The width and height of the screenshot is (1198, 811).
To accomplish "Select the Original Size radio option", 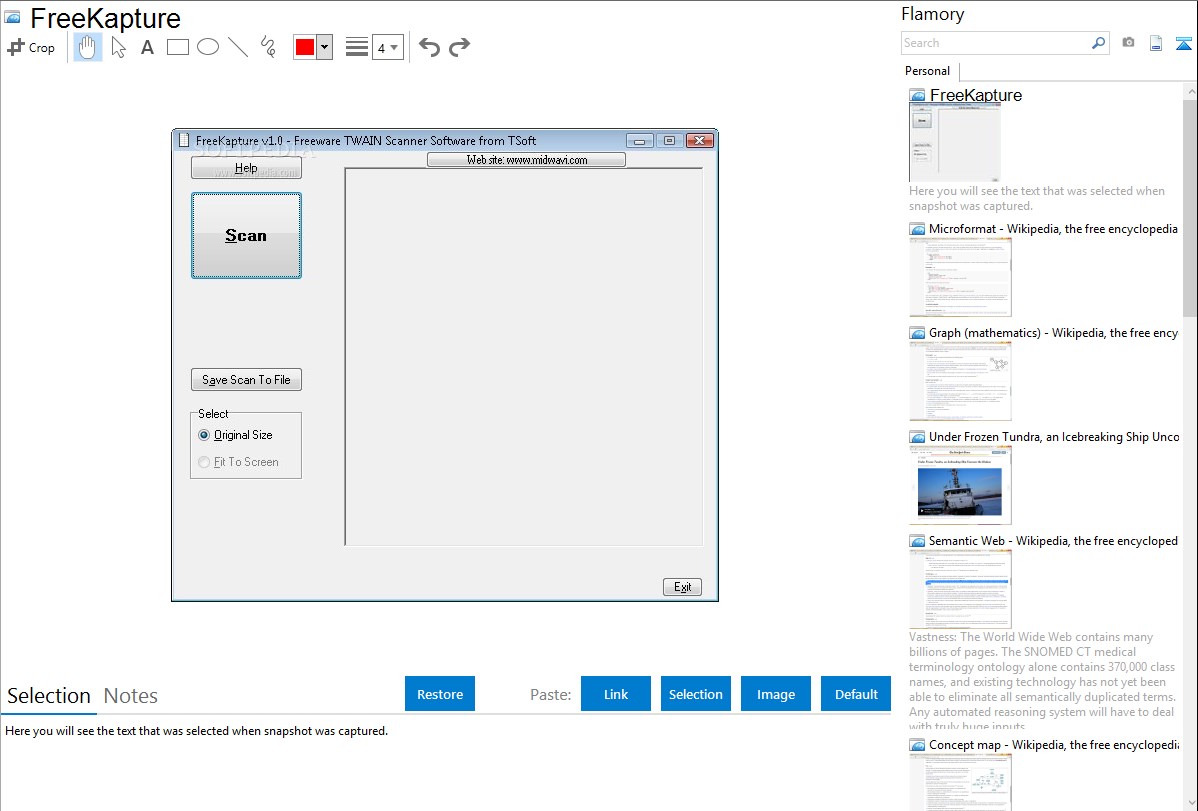I will 235,435.
